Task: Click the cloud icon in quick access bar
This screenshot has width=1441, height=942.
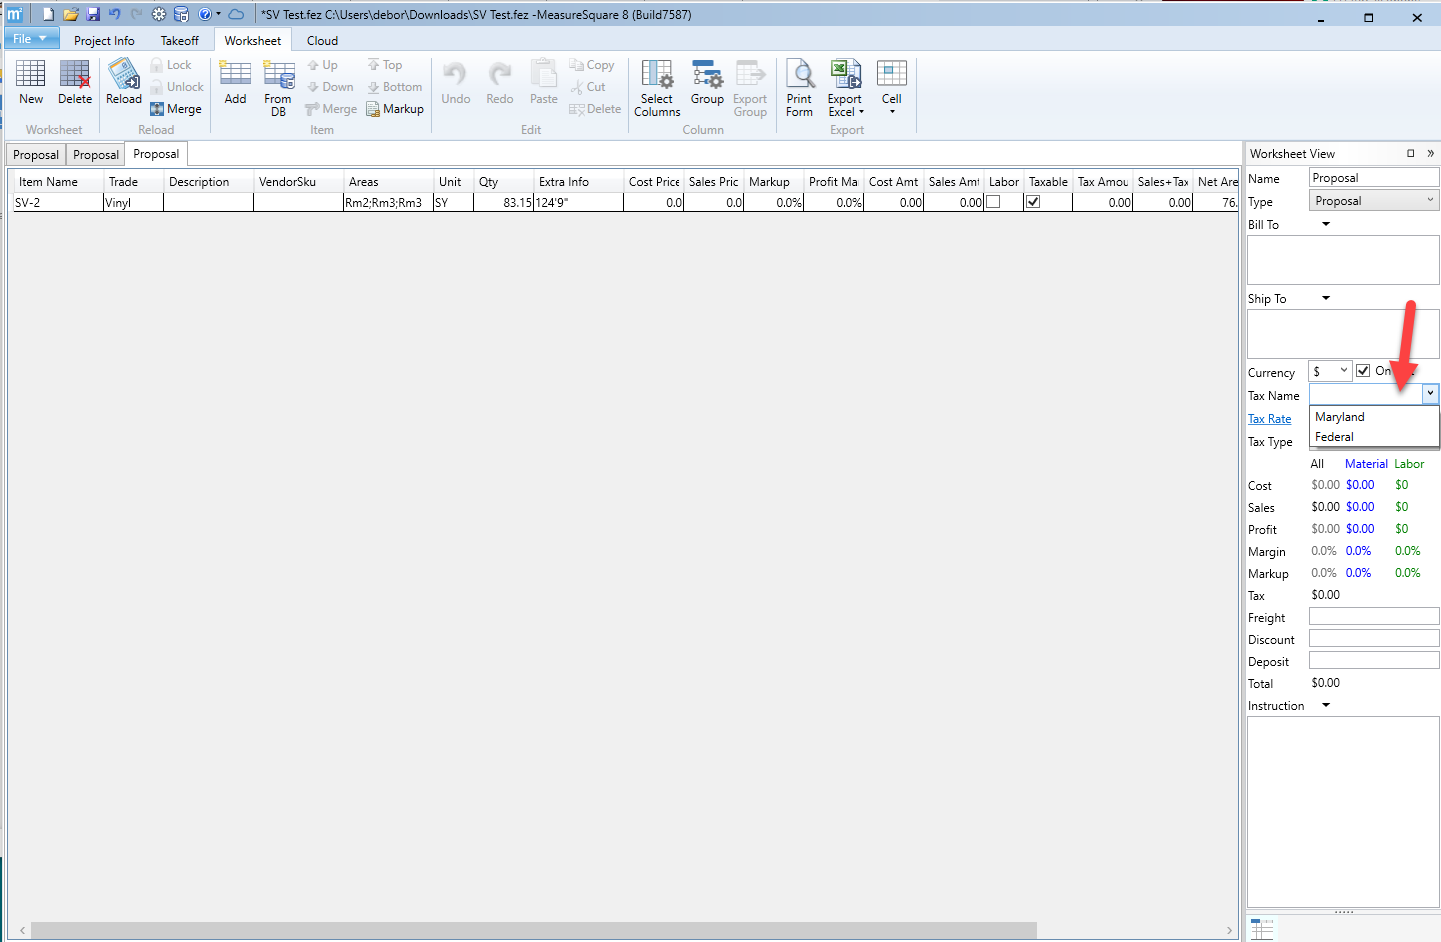Action: [x=236, y=14]
